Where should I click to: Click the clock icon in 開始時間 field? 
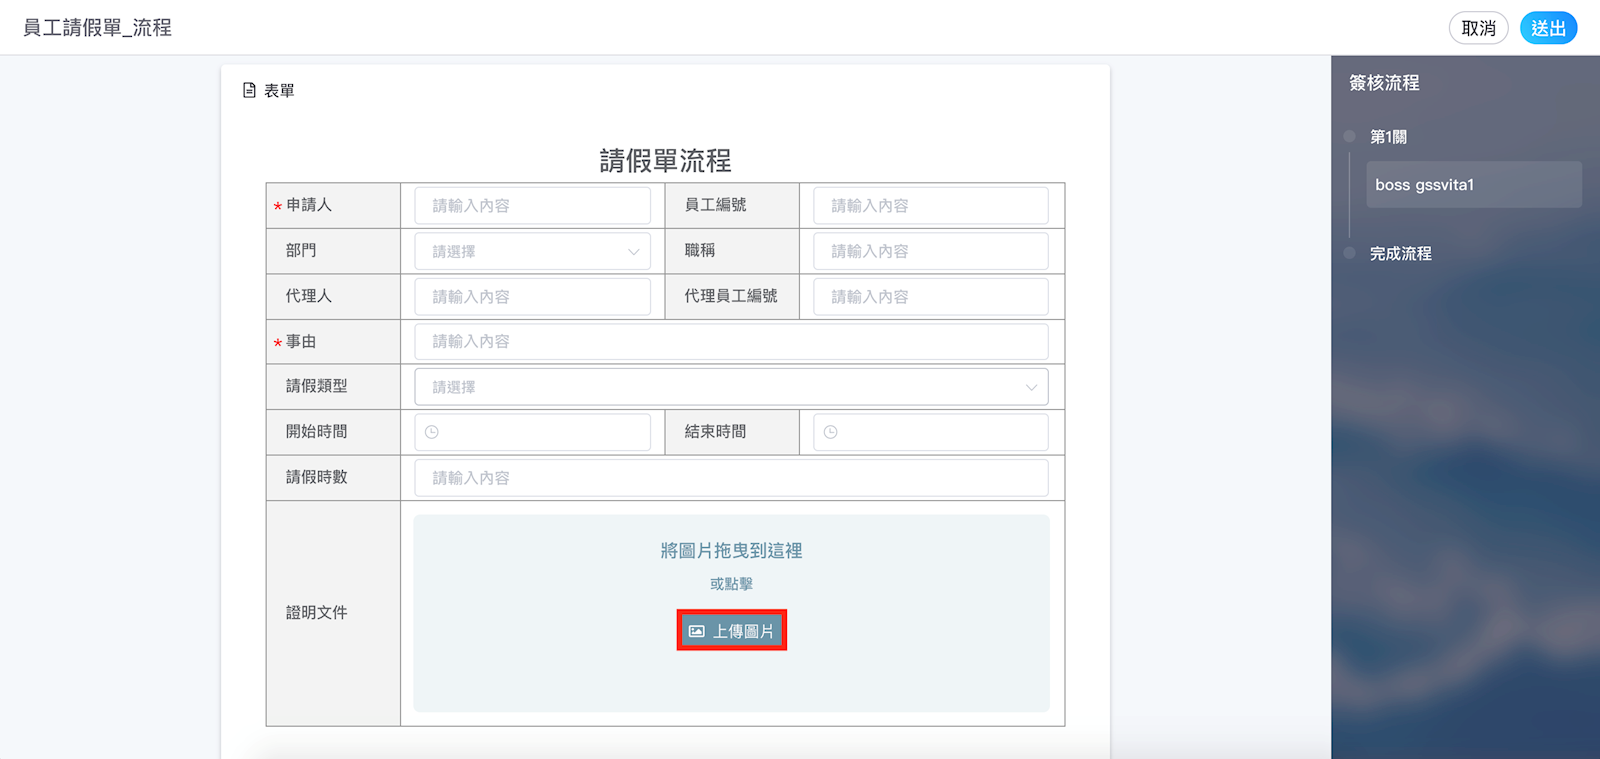tap(432, 432)
